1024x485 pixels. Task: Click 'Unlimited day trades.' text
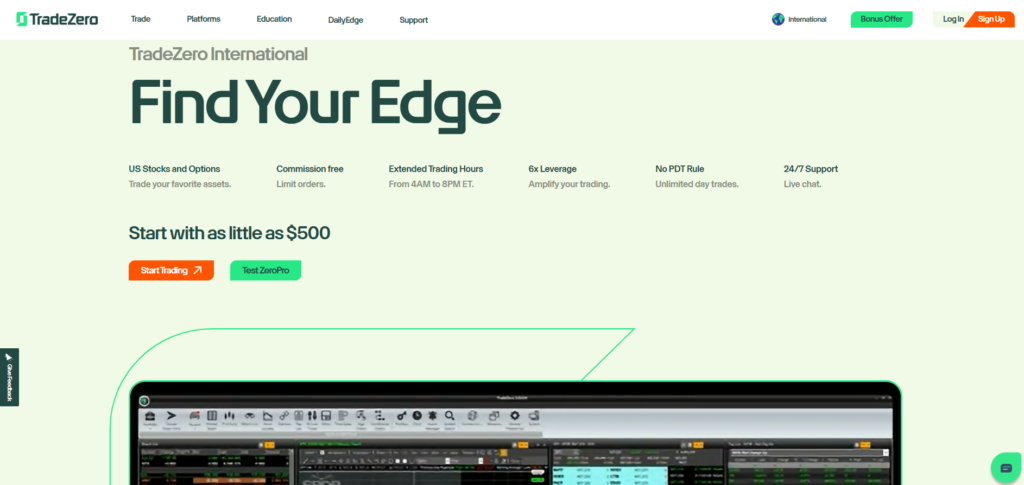pyautogui.click(x=697, y=185)
